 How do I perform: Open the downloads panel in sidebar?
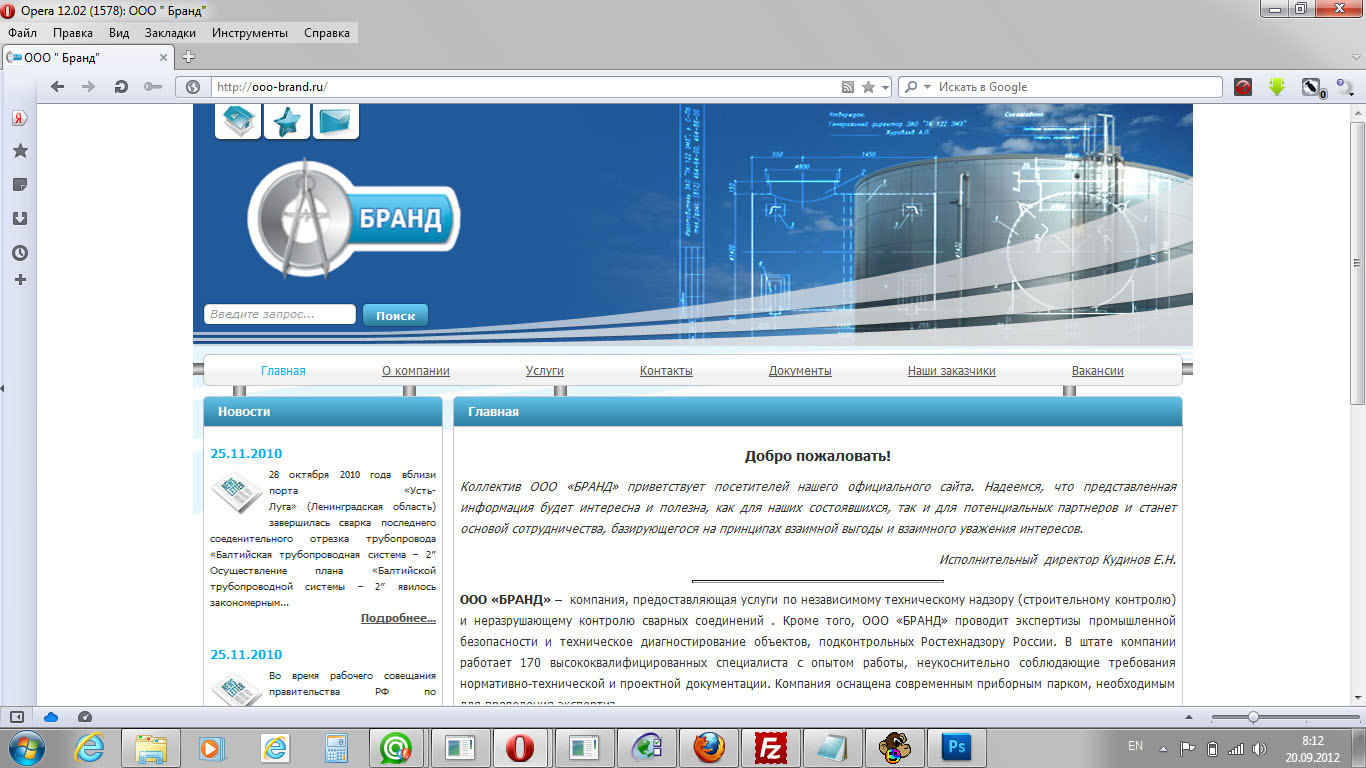click(19, 218)
